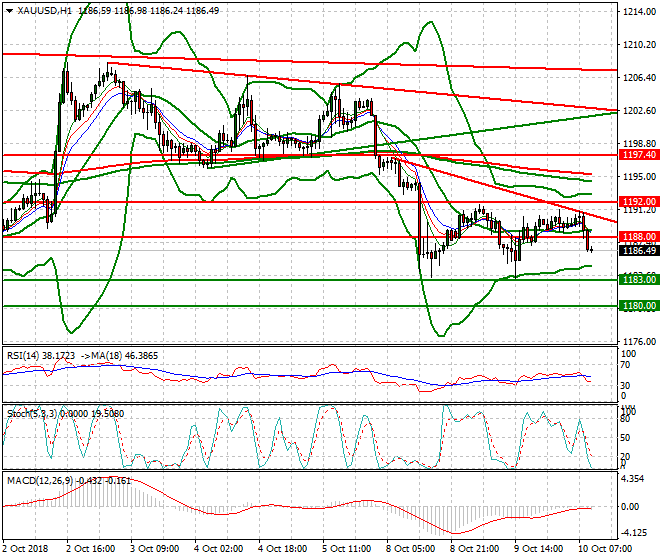Viewport: 660px width, 560px height.
Task: Select the 1210.20 price axis value
Action: 639,45
